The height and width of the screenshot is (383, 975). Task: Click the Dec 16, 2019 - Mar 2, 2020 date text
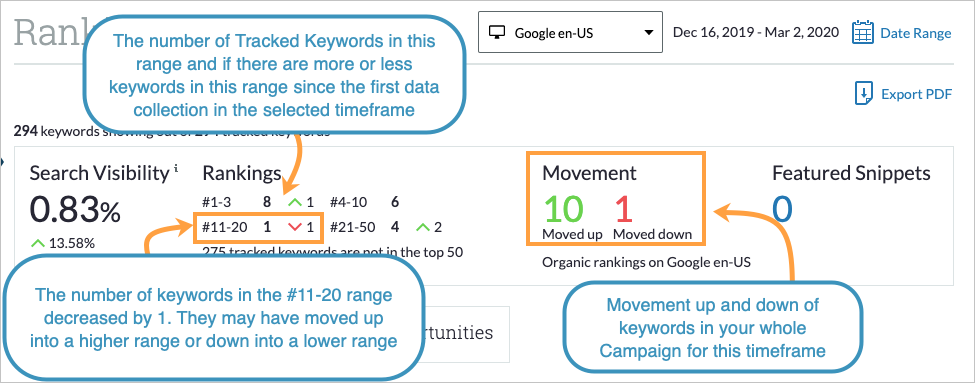[756, 31]
